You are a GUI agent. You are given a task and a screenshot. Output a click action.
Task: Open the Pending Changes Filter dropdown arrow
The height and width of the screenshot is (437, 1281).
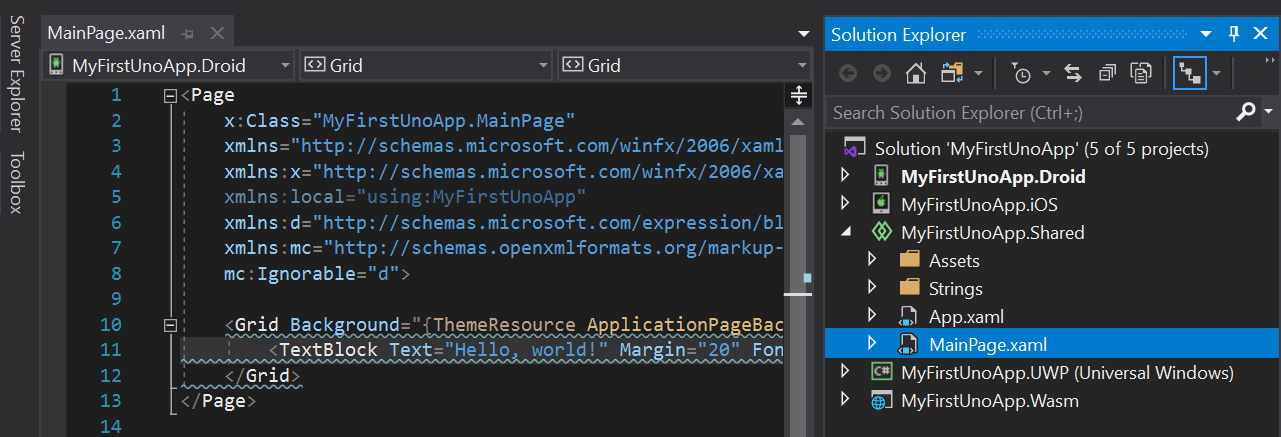click(x=1046, y=73)
